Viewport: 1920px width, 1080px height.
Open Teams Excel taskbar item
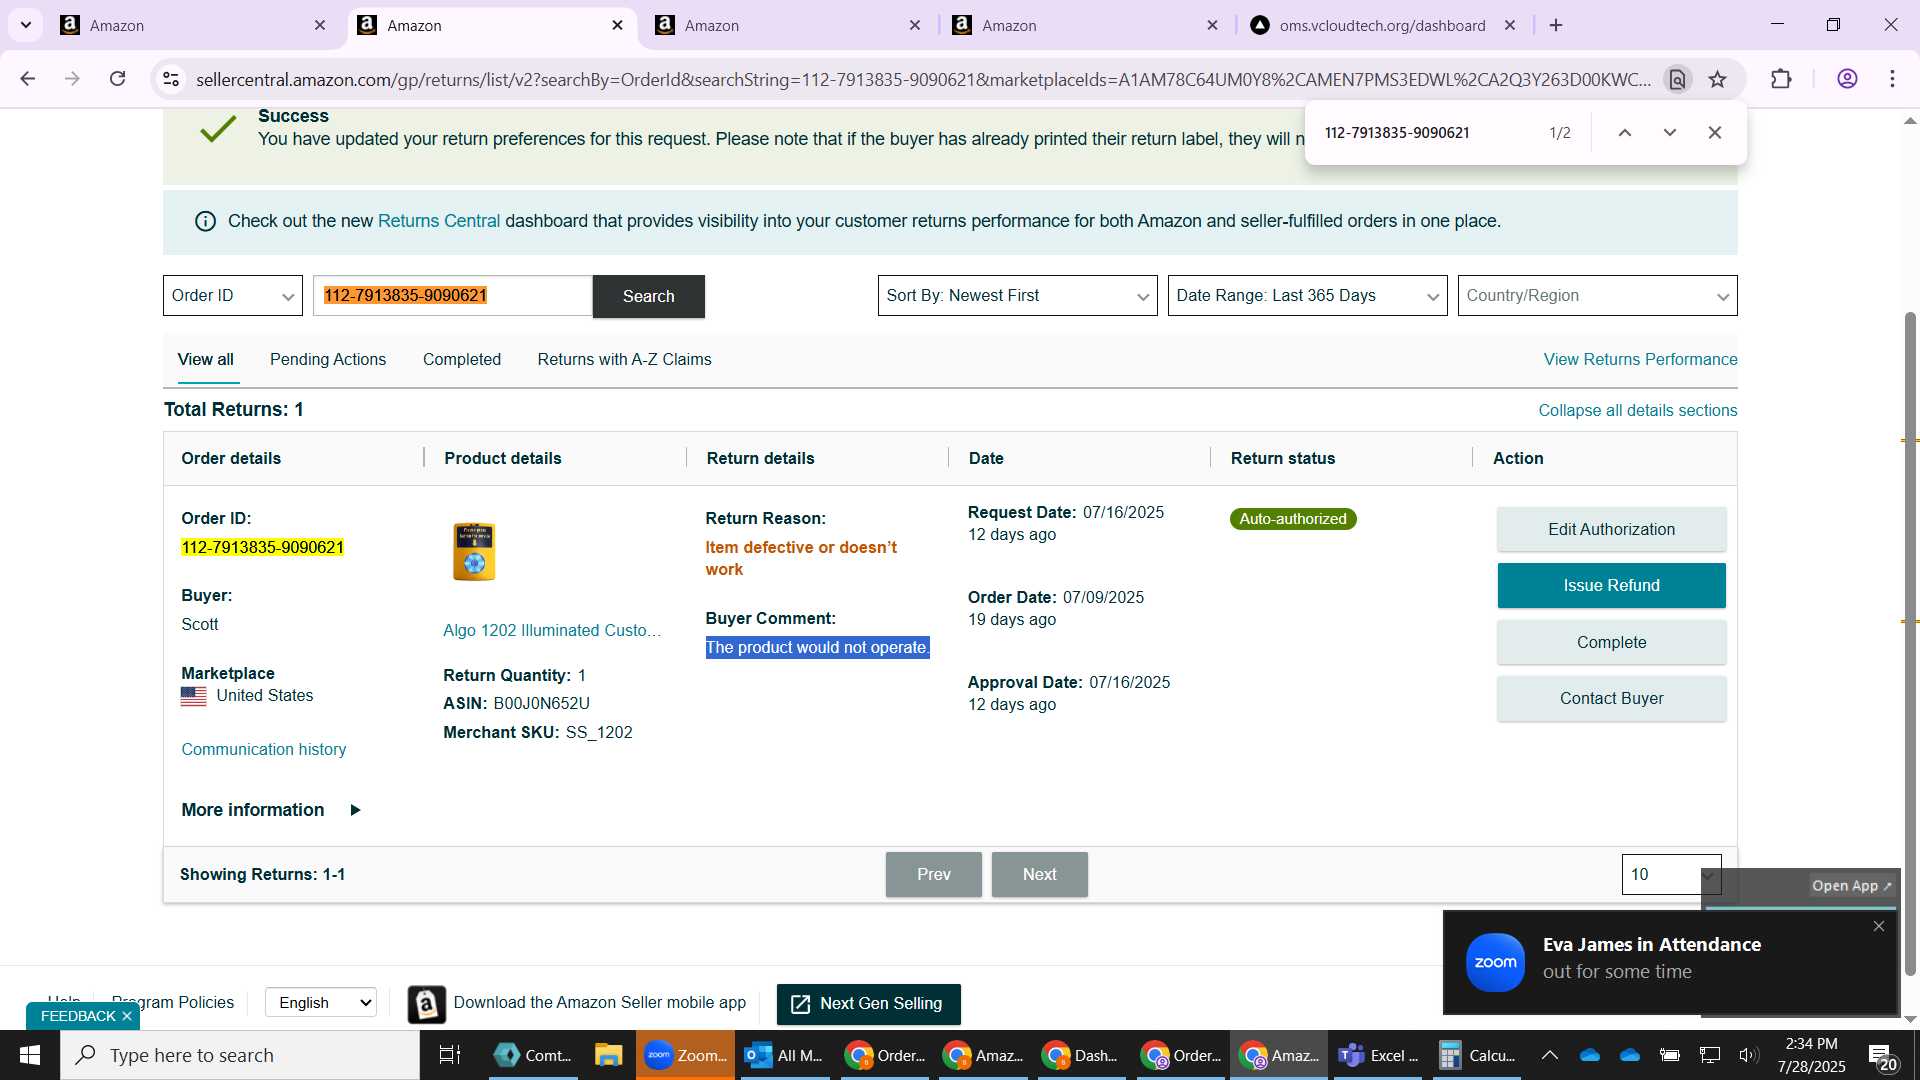point(1378,1055)
